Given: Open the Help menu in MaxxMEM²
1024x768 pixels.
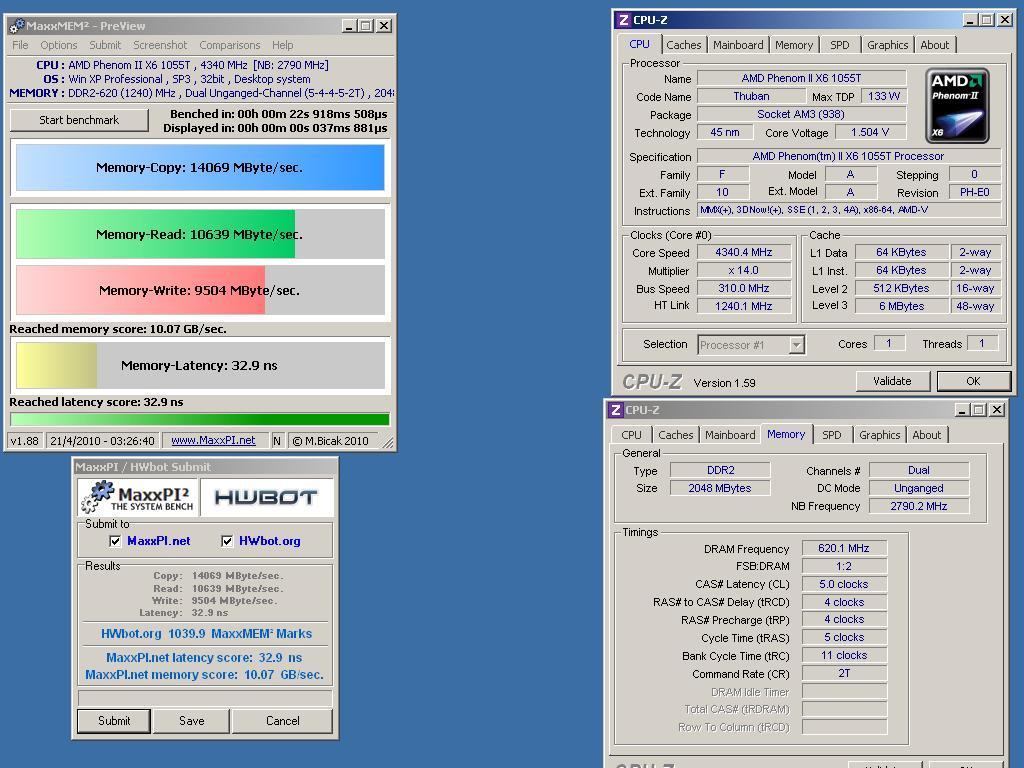Looking at the screenshot, I should 283,45.
